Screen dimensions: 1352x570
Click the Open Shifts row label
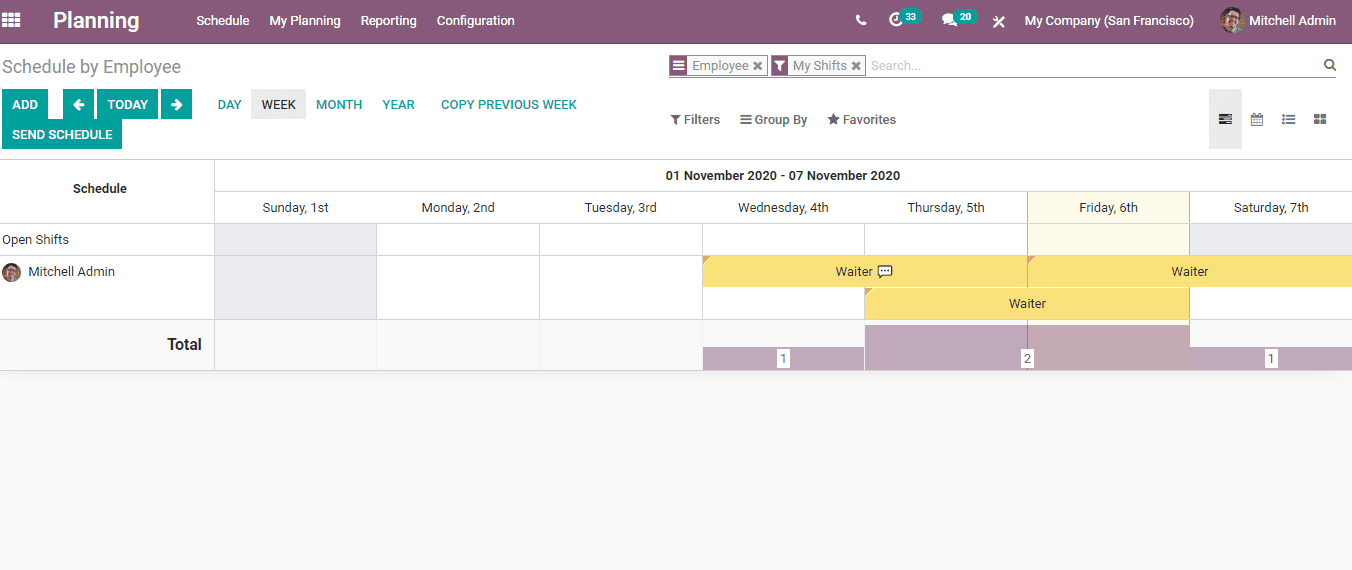coord(36,240)
